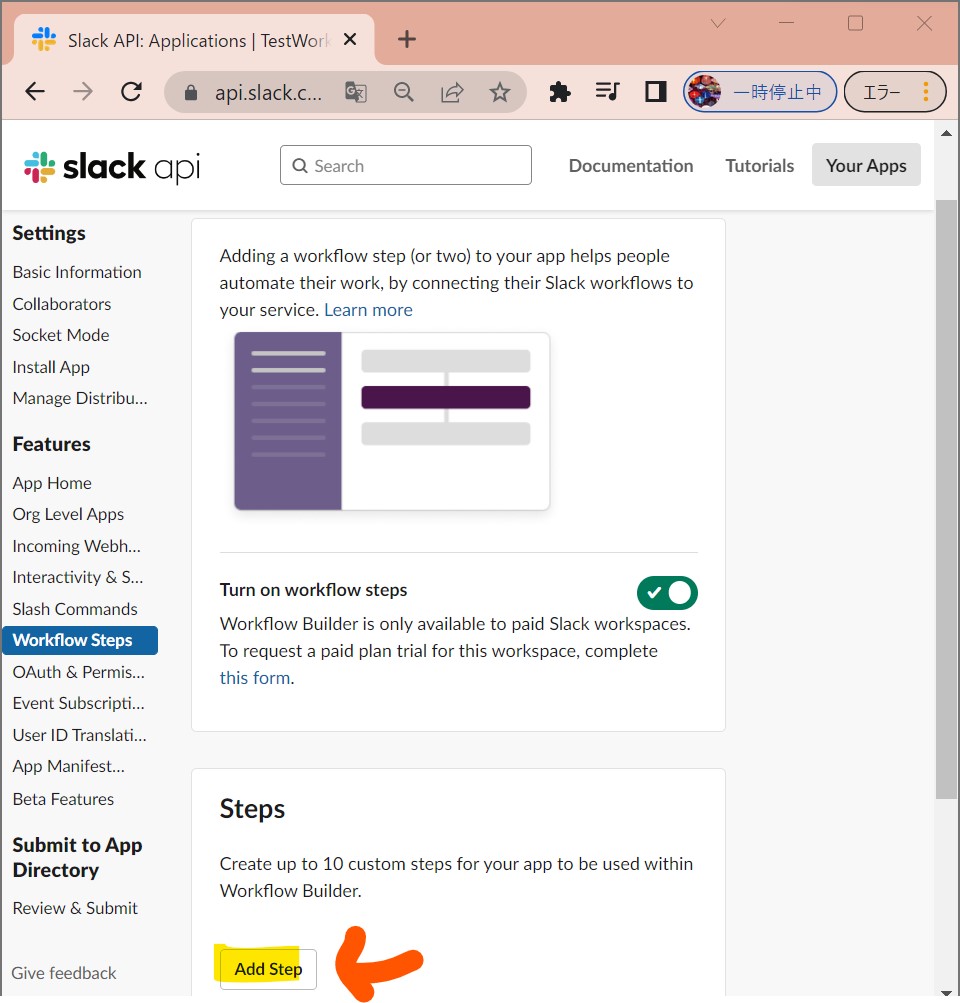Open the Collaborators settings page

tap(62, 304)
